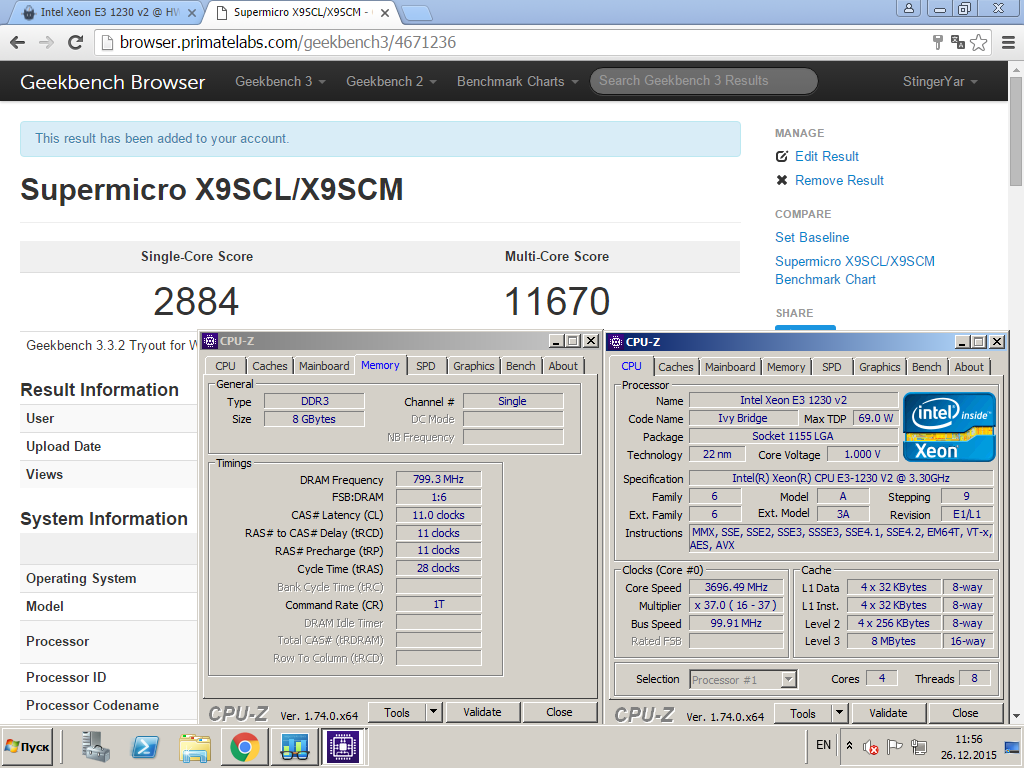The width and height of the screenshot is (1024, 768).
Task: Open Bench tab in Memory CPU-Z window
Action: (x=520, y=366)
